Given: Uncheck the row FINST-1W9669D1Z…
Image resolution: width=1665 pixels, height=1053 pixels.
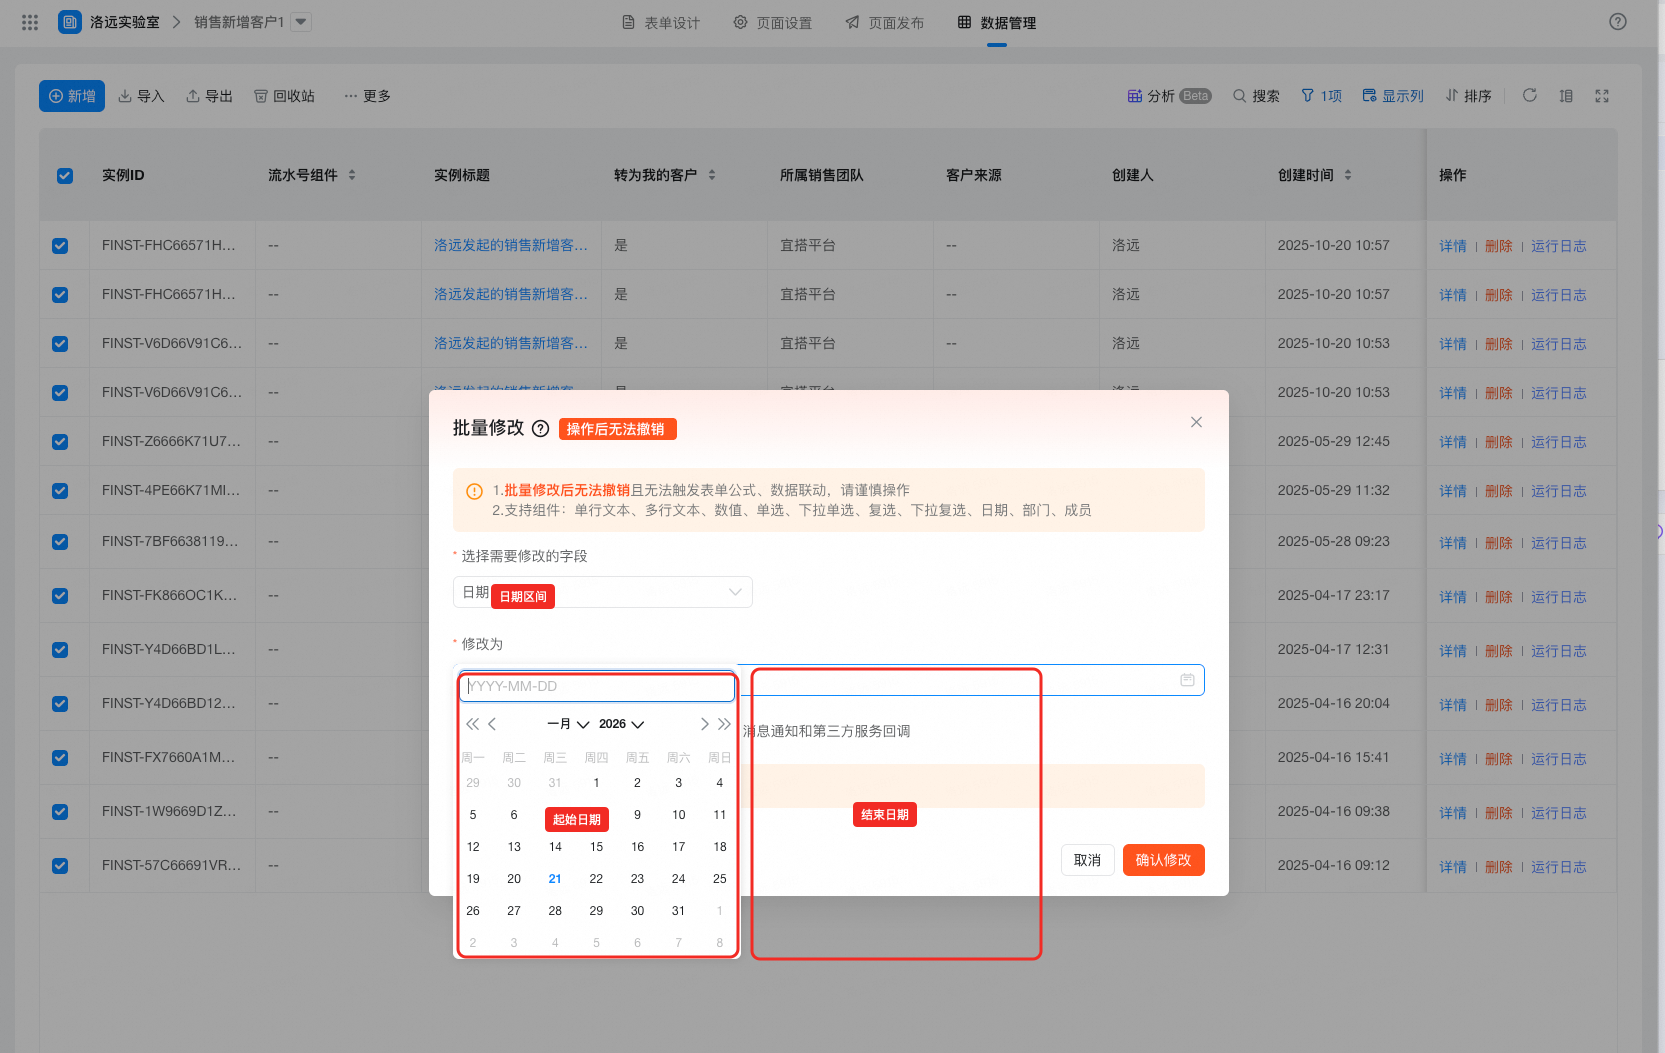Looking at the screenshot, I should 60,812.
